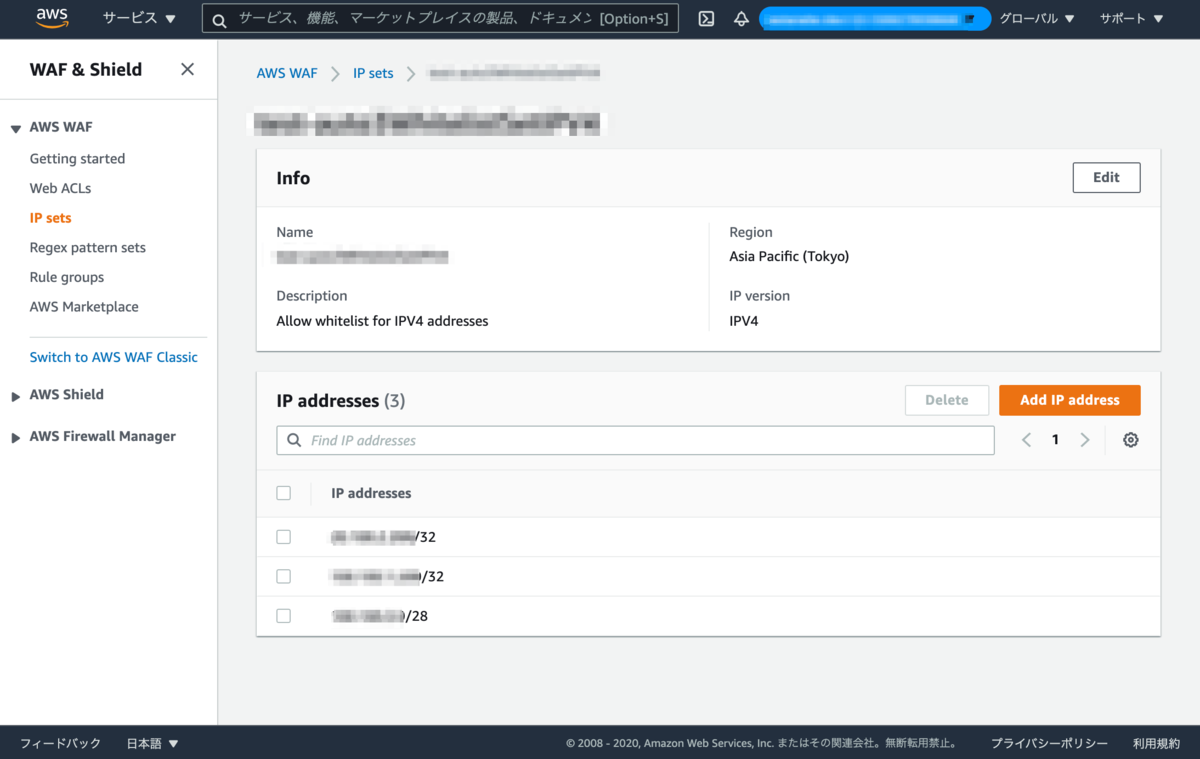Image resolution: width=1200 pixels, height=759 pixels.
Task: Go to next page of IP addresses
Action: coord(1085,440)
